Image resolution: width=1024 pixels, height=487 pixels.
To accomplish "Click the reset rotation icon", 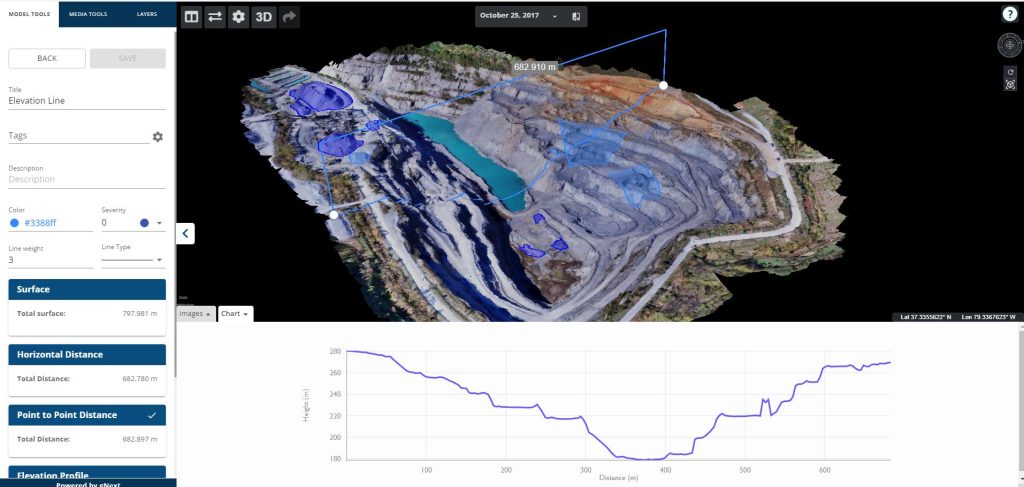I will tap(1010, 72).
